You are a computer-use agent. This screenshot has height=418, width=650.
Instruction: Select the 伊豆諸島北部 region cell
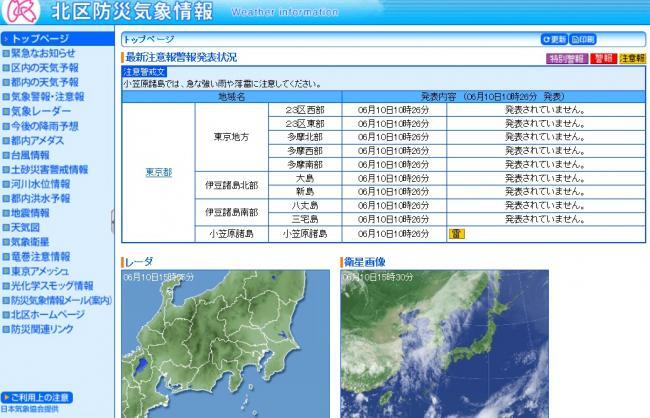pos(232,185)
